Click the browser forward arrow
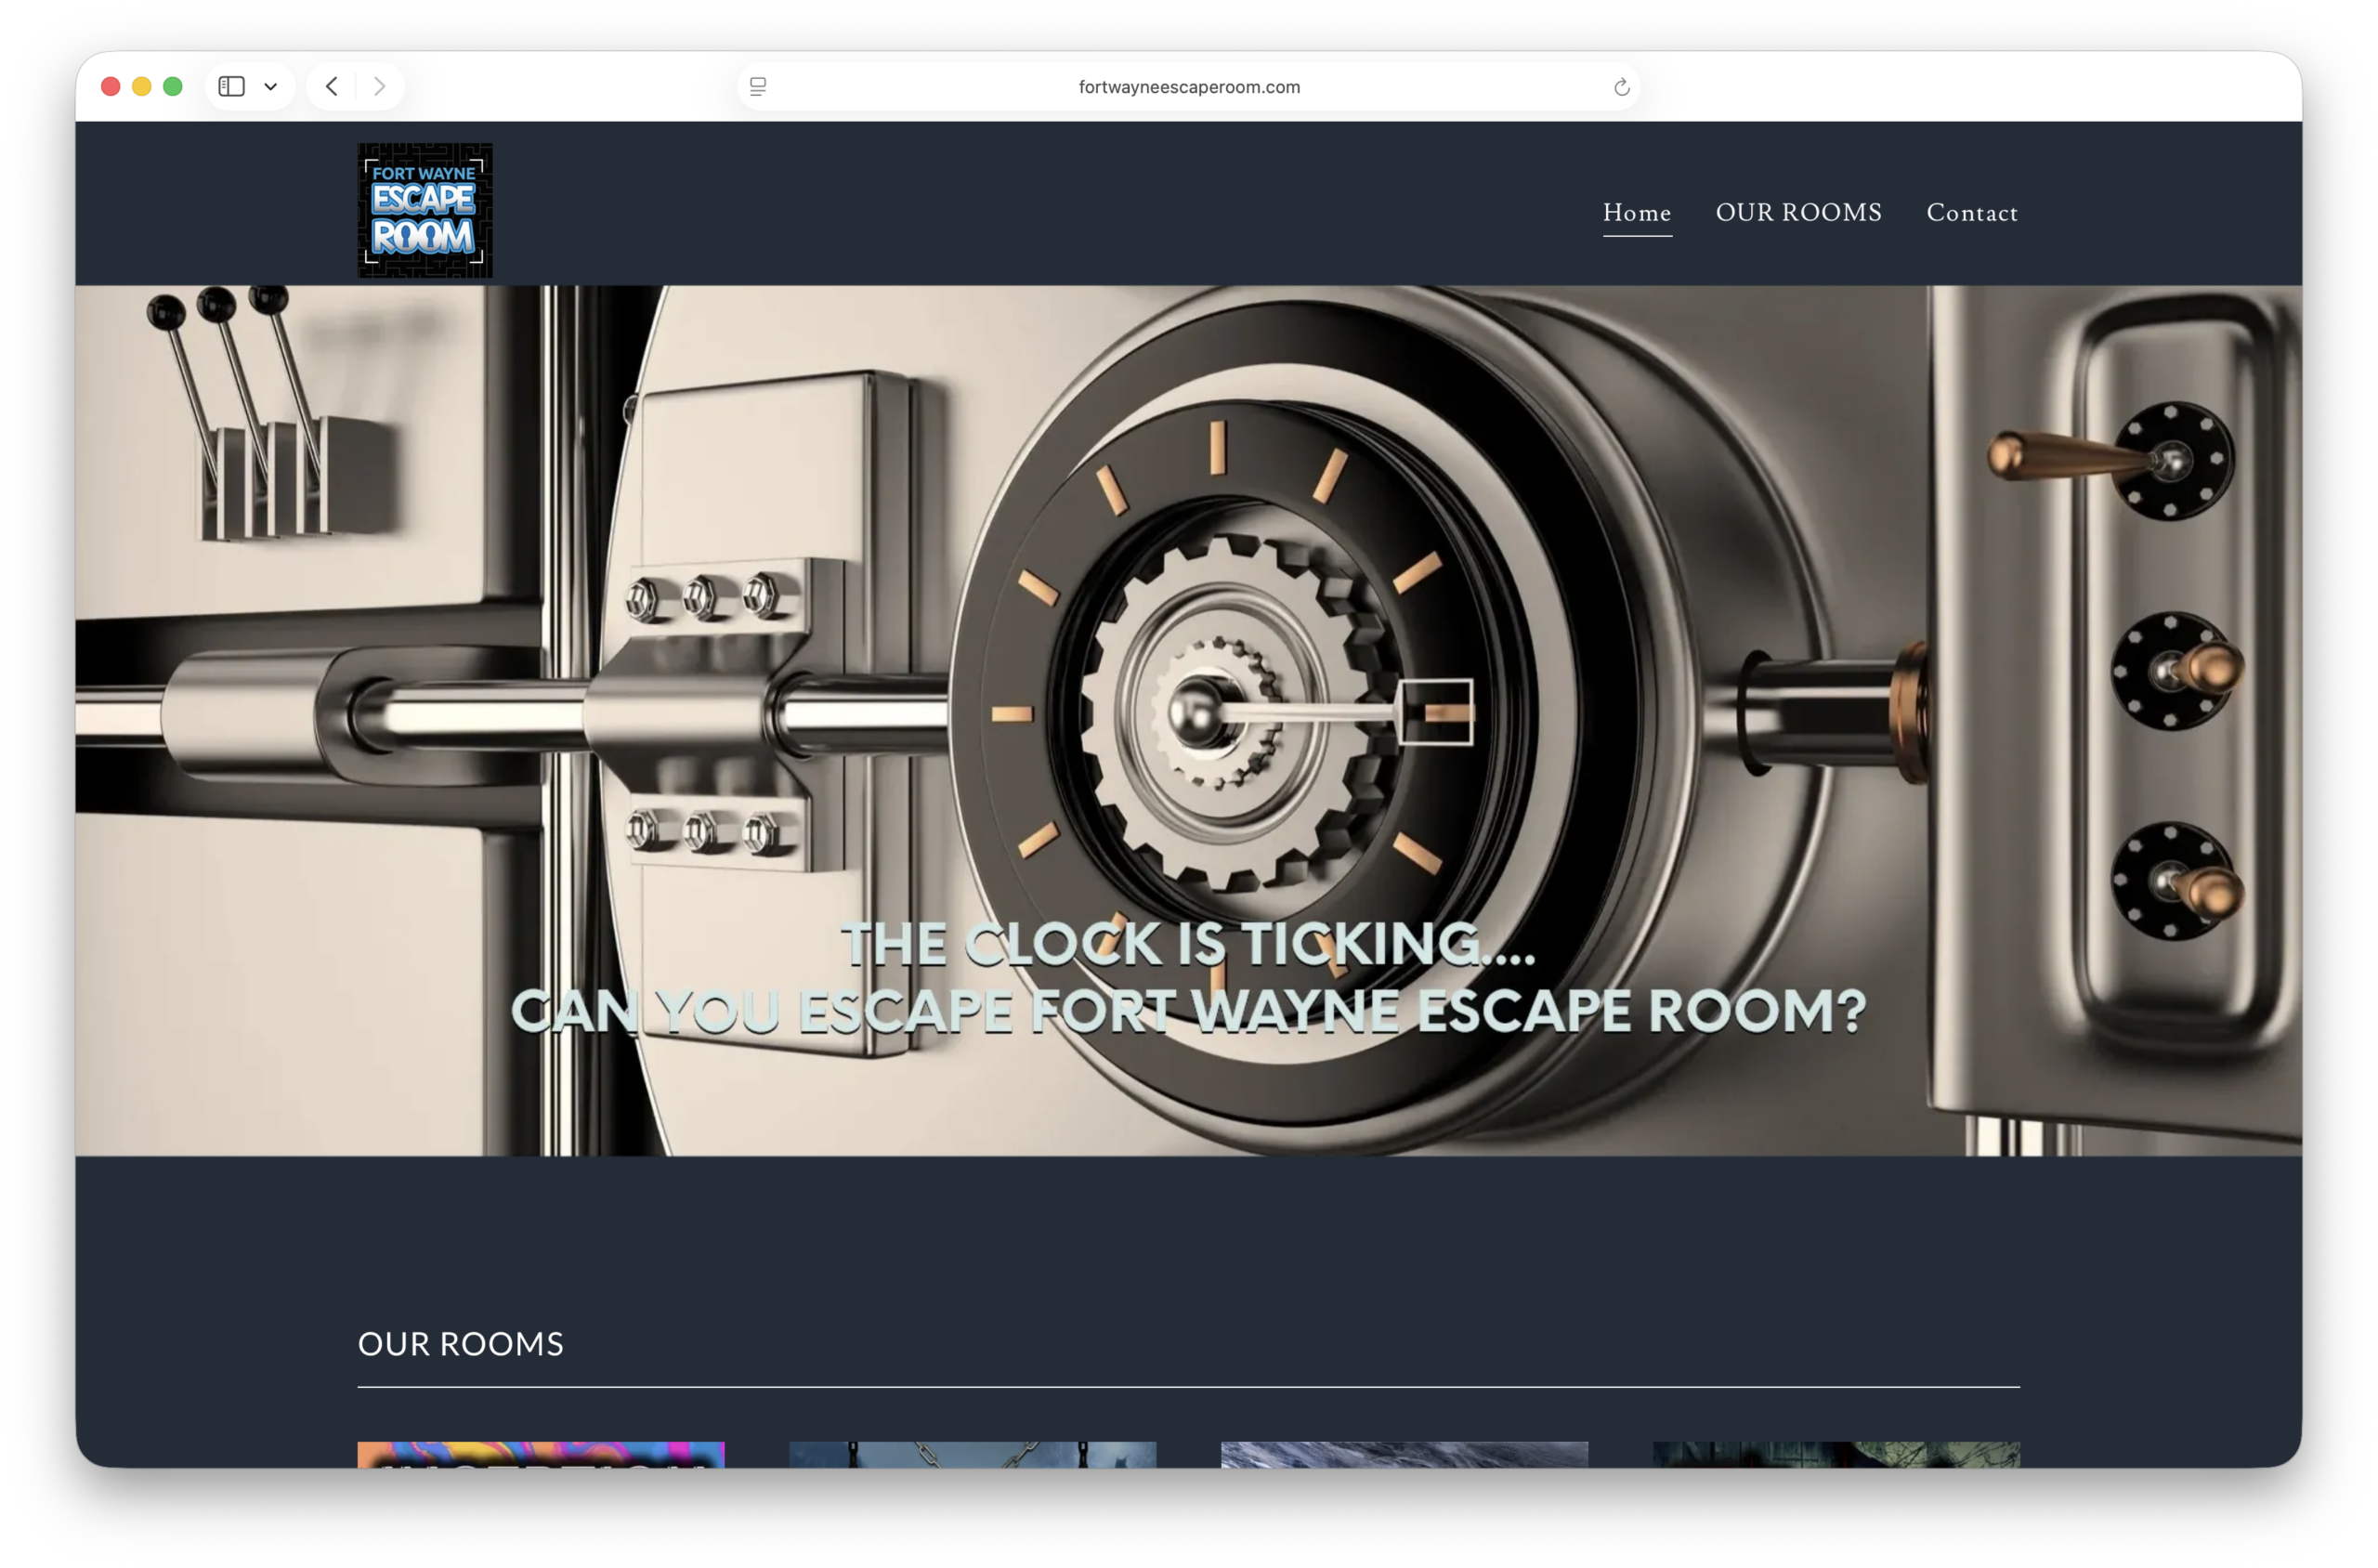This screenshot has width=2378, height=1568. point(380,87)
